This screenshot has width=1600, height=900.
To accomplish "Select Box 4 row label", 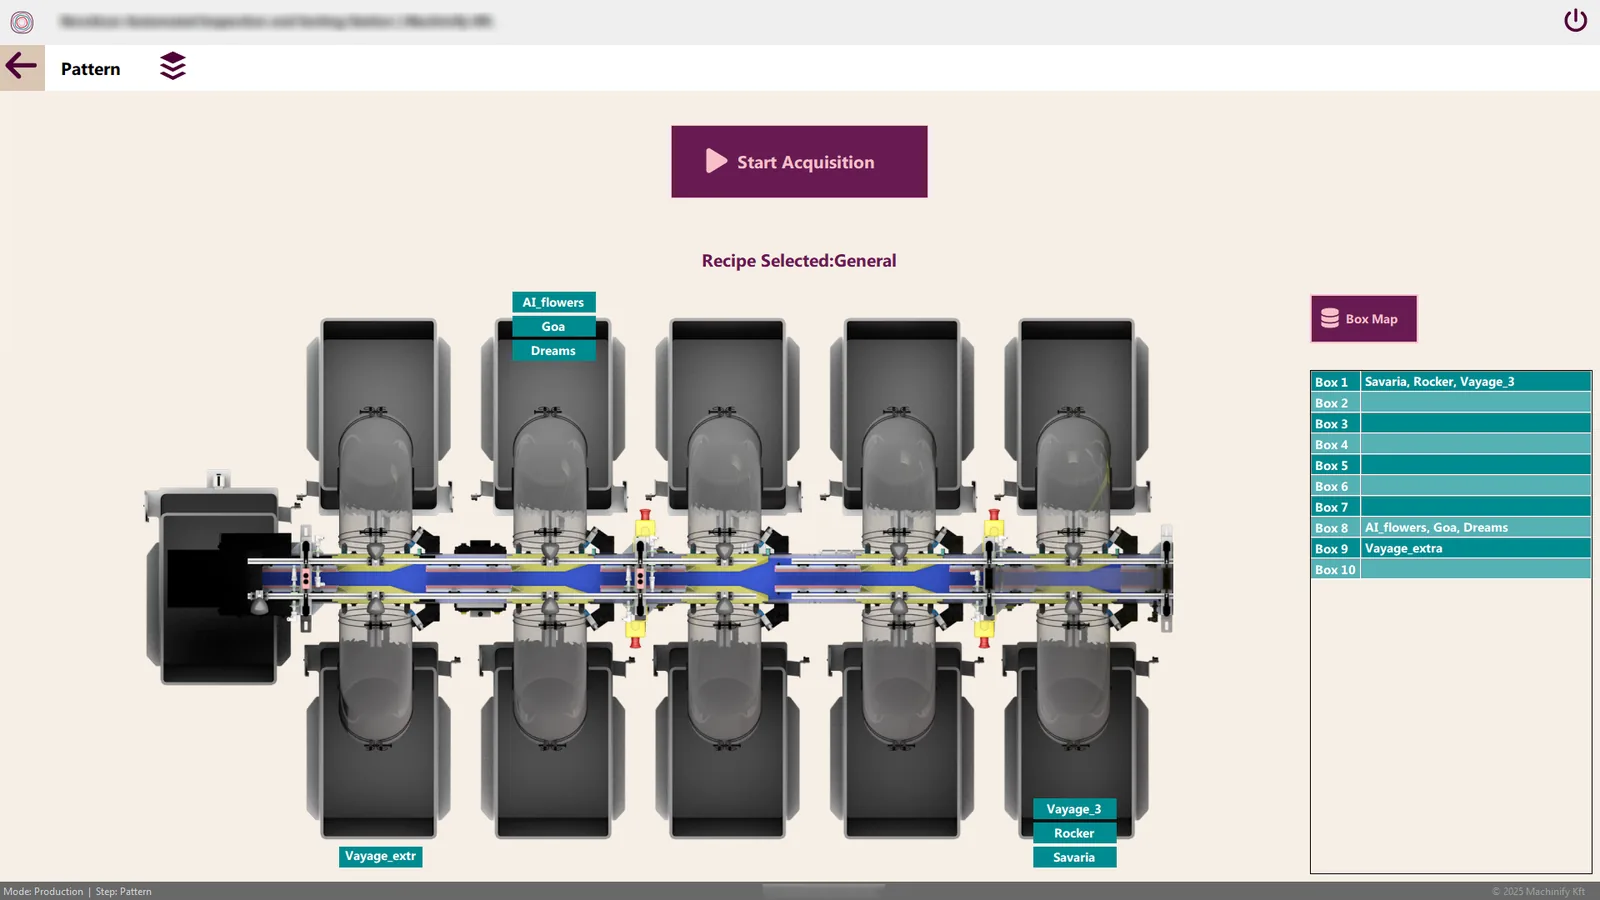I will 1335,445.
